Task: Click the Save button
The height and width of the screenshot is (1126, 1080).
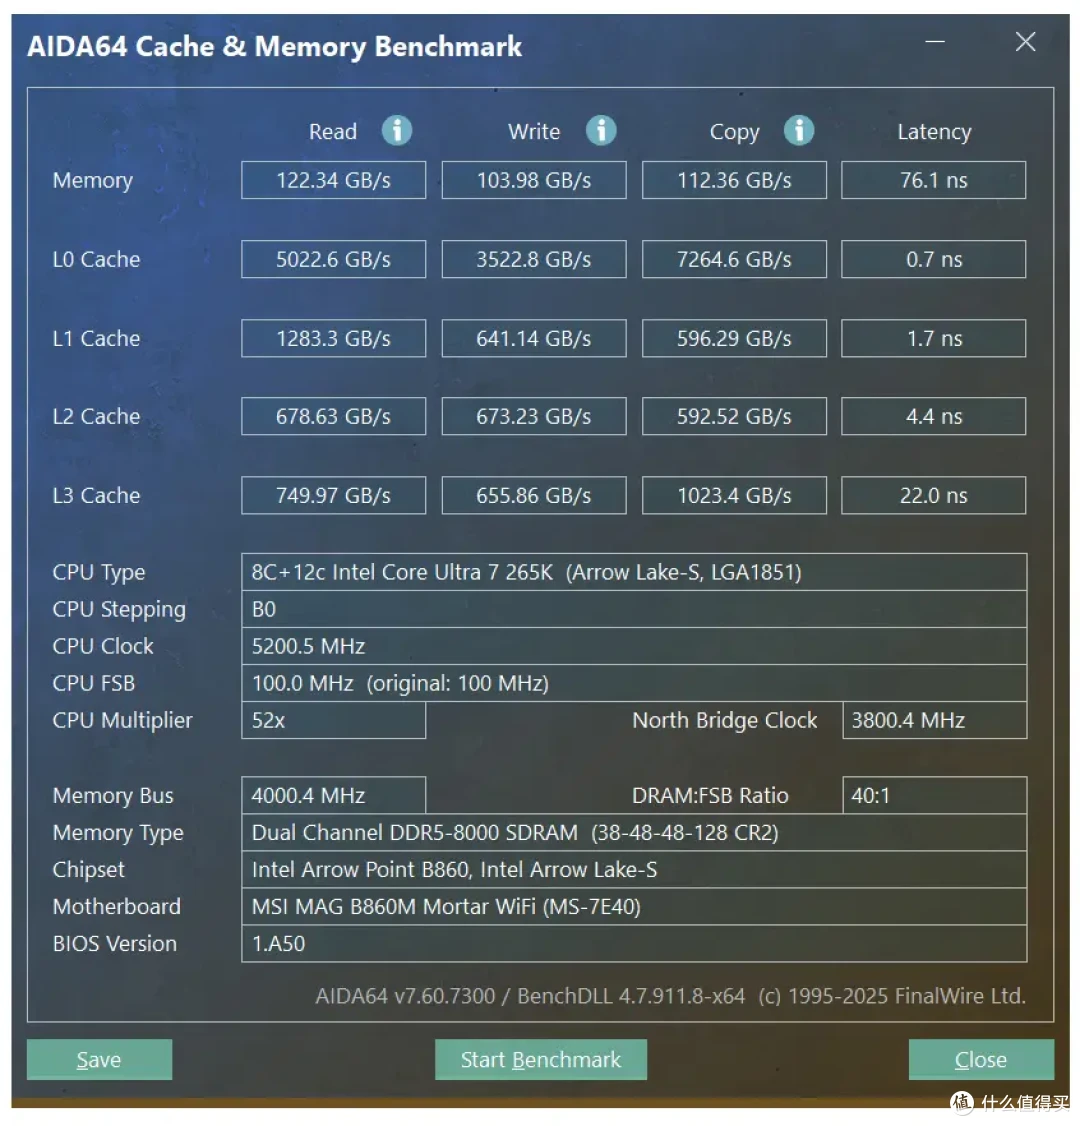Action: click(99, 1059)
